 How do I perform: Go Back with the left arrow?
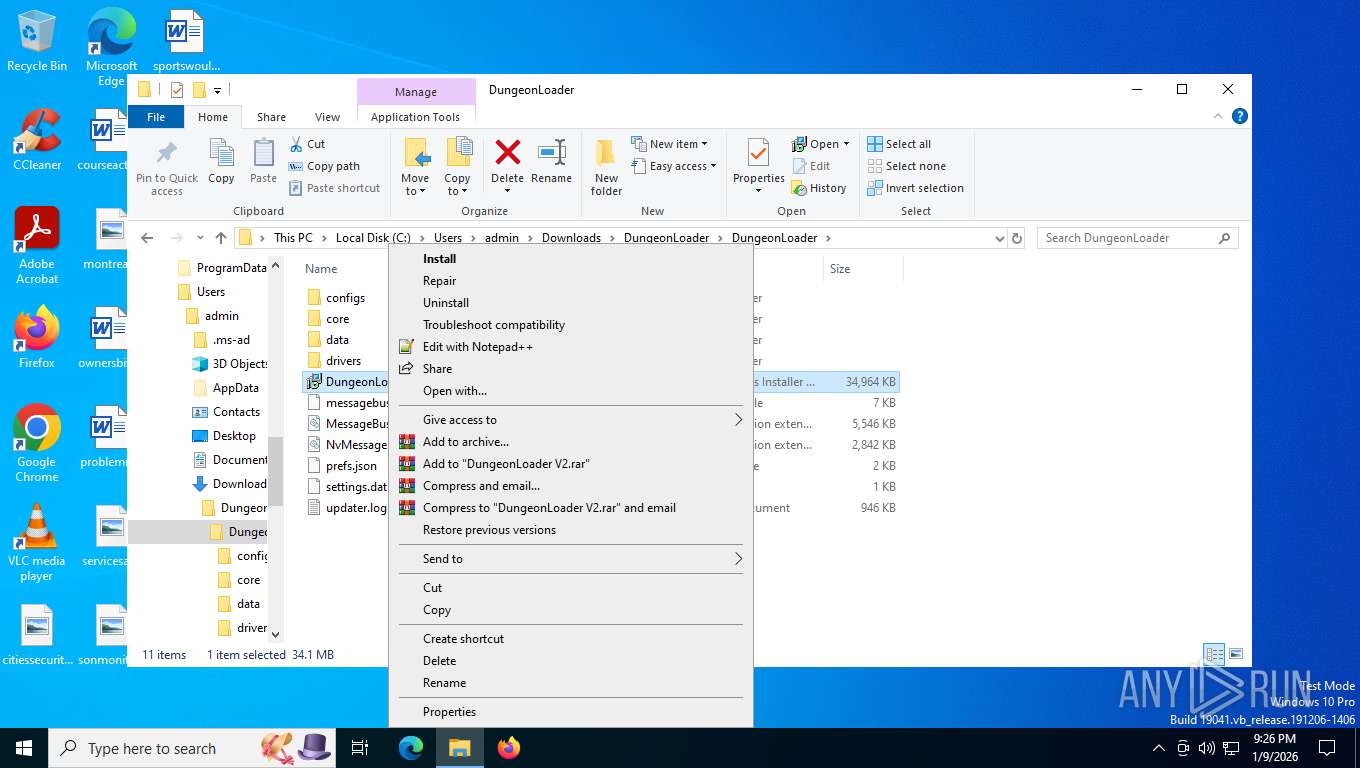point(147,238)
